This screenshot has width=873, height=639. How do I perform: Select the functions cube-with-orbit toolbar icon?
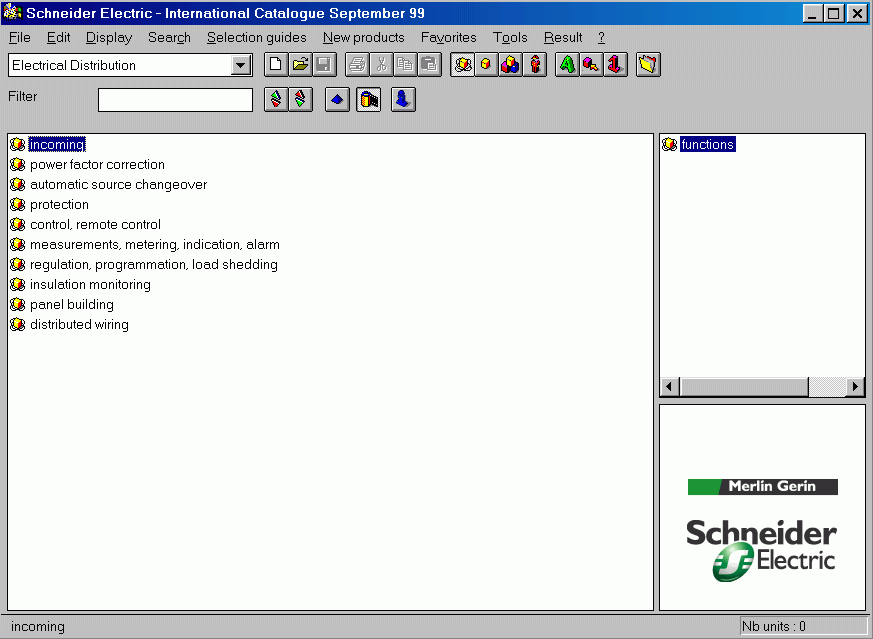[462, 65]
